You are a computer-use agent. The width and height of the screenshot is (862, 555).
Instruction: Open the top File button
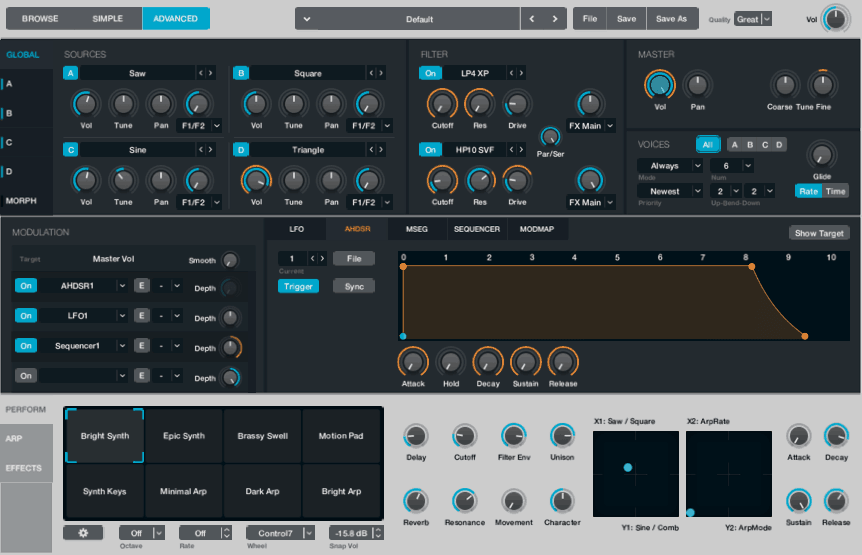590,19
